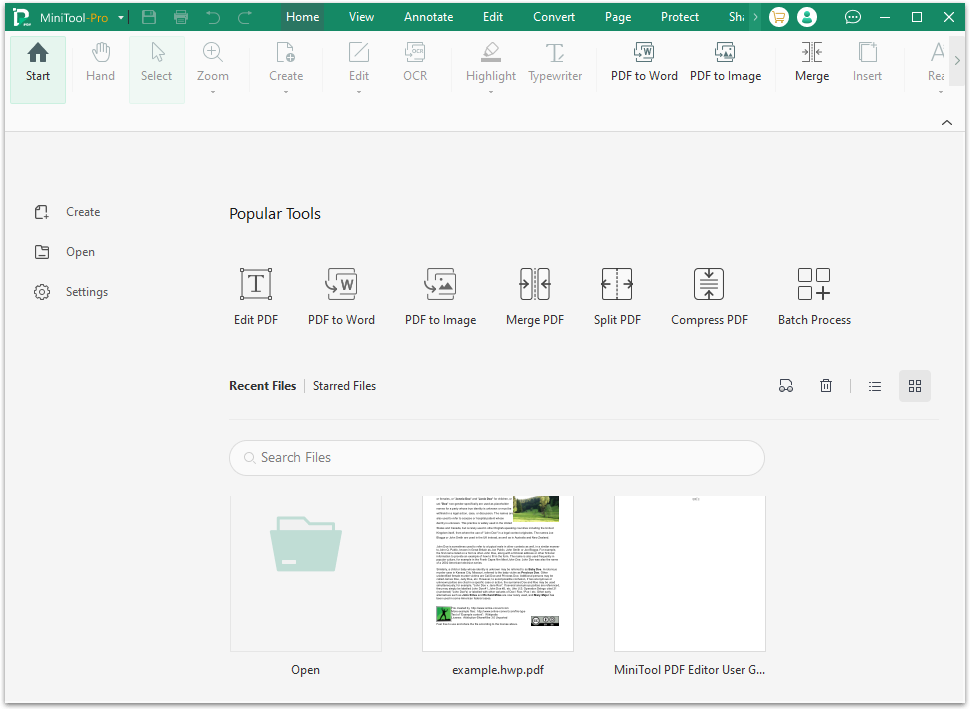Click the Edit tool in ribbon

[359, 62]
